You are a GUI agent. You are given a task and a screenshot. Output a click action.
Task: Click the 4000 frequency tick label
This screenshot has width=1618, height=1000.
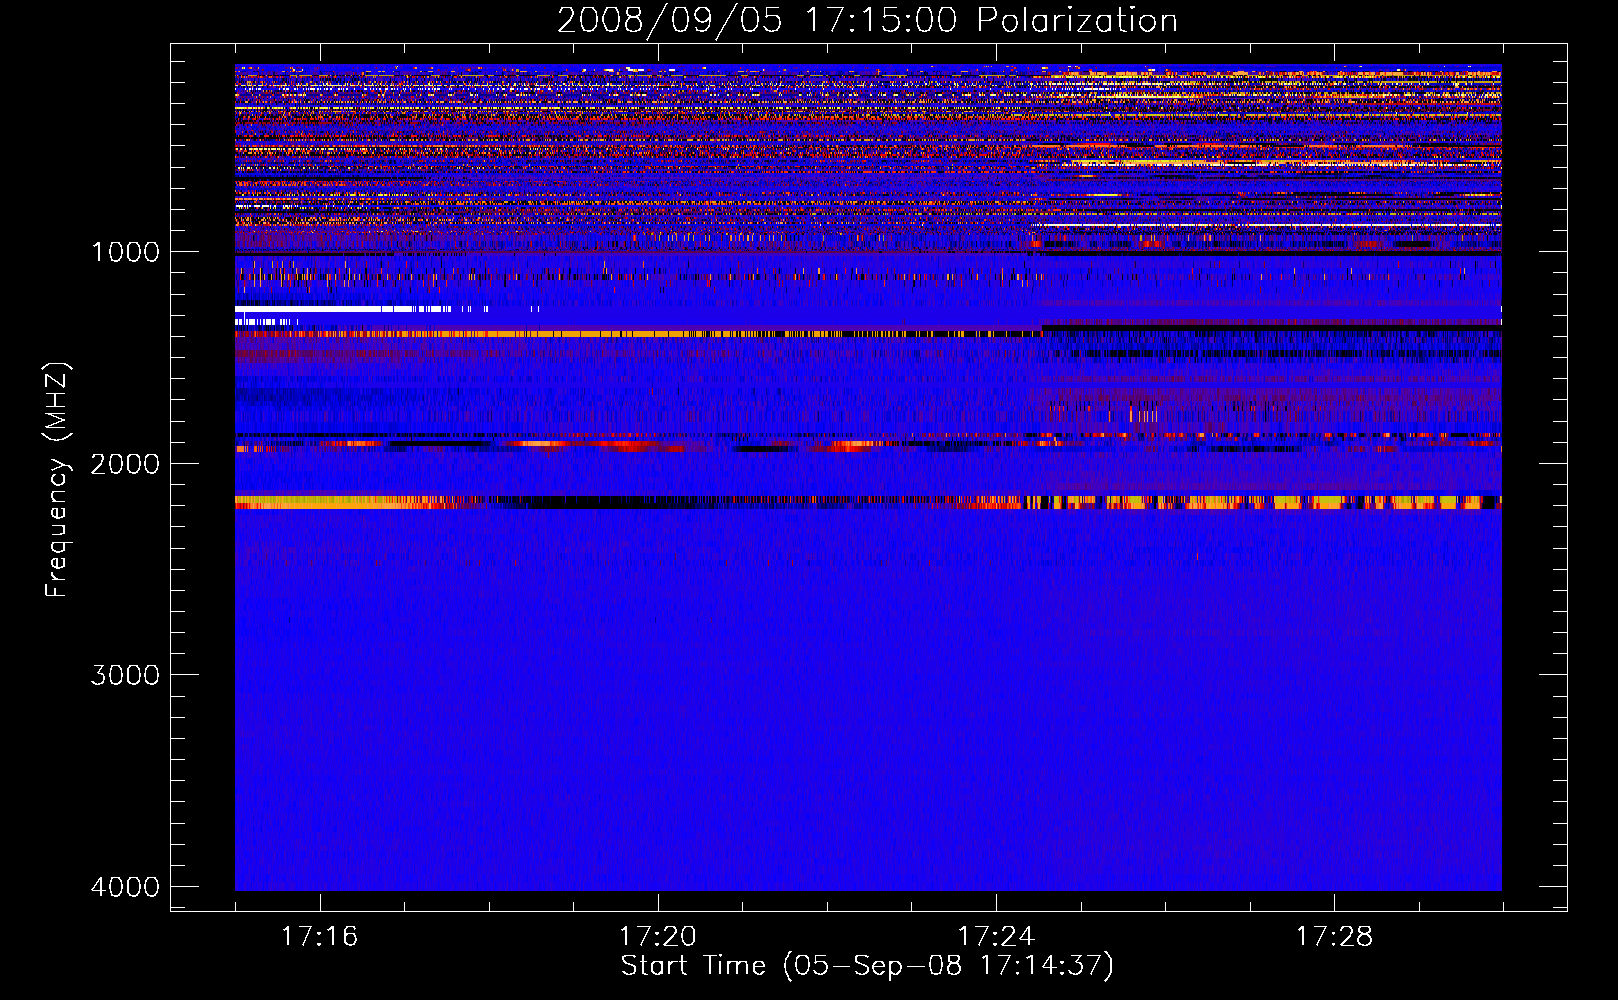click(x=125, y=887)
